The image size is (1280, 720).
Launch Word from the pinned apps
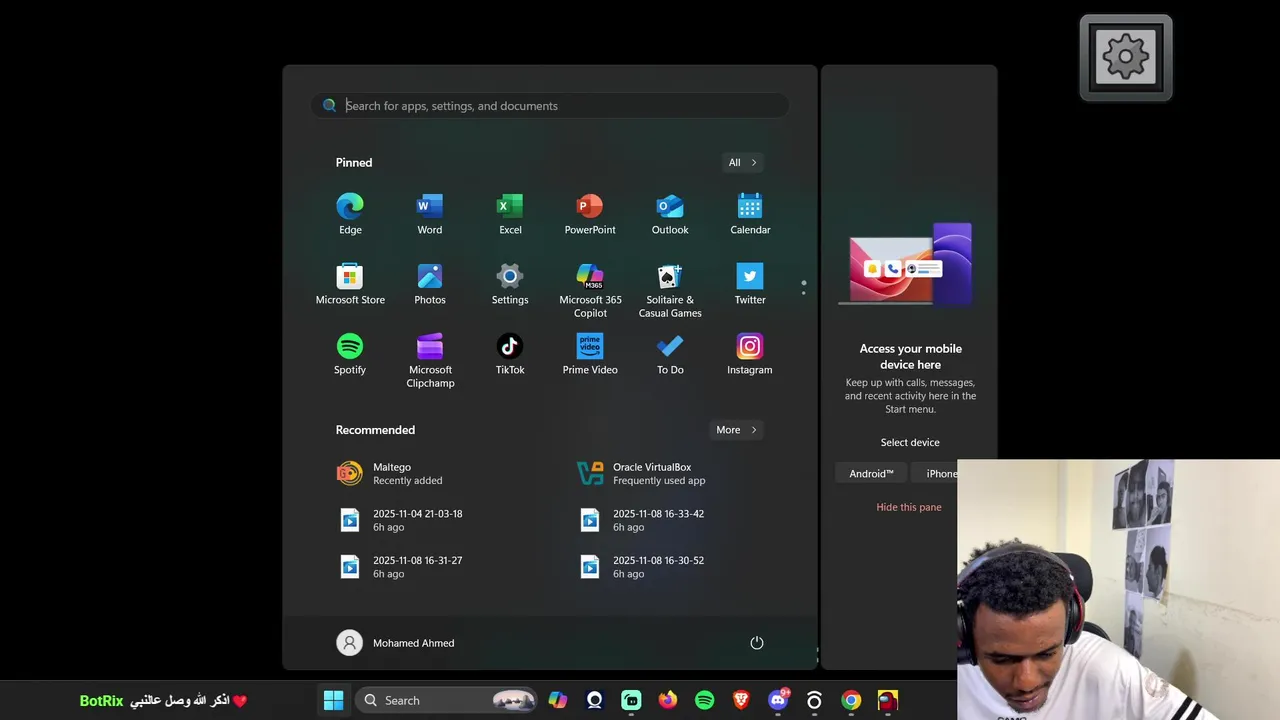pos(430,214)
